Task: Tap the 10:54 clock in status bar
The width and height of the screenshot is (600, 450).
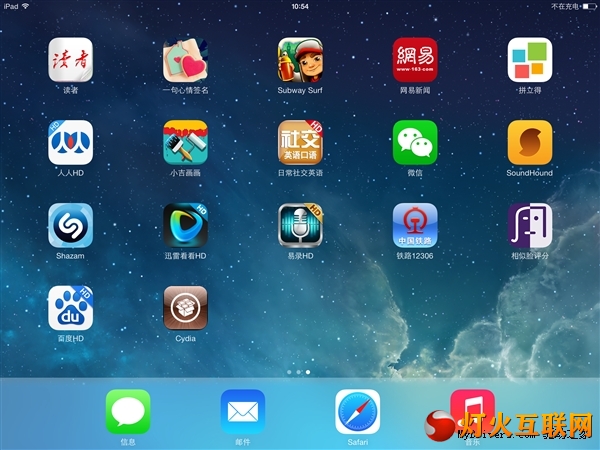Action: click(300, 7)
